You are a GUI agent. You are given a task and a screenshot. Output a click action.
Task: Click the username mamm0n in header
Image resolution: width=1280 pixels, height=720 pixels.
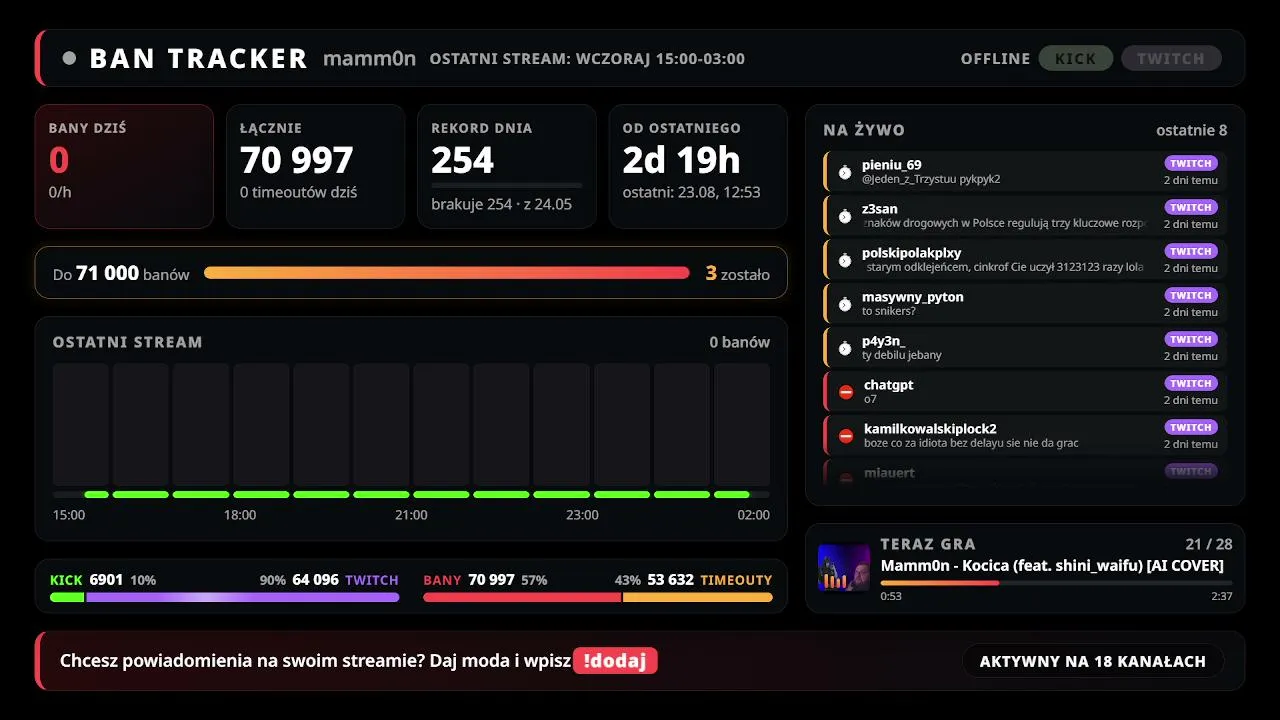[x=369, y=58]
